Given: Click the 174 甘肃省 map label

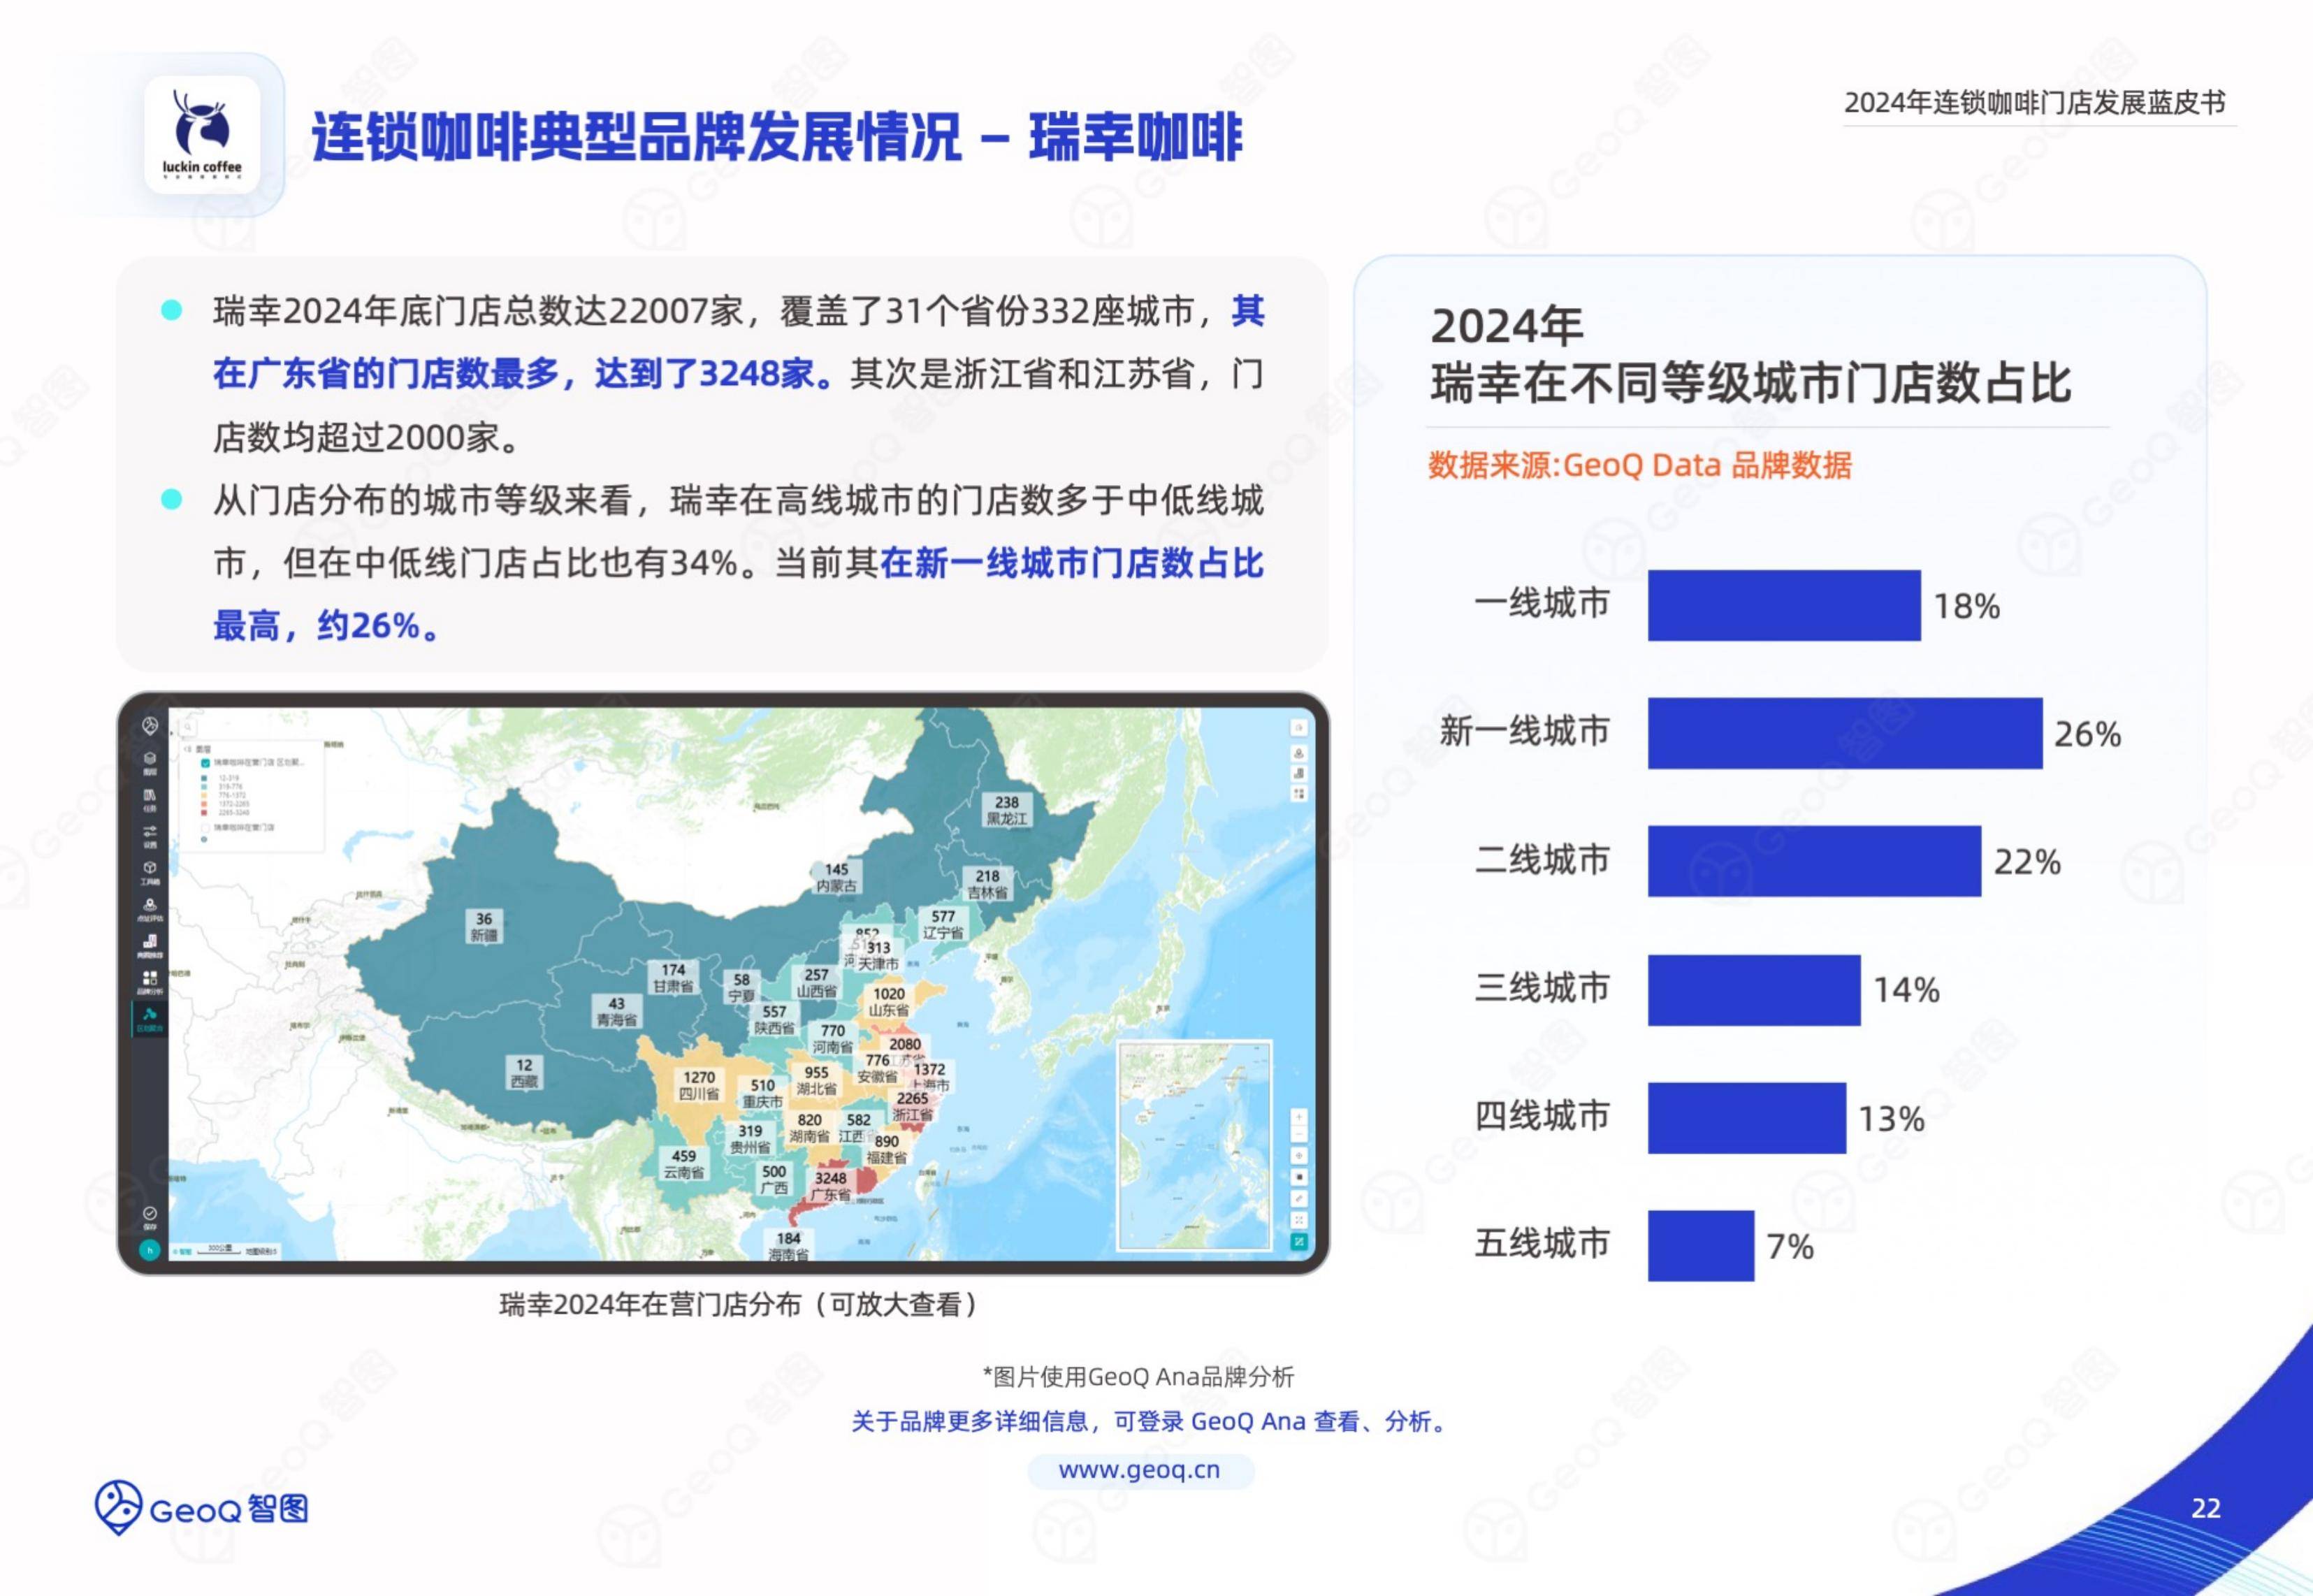Looking at the screenshot, I should pyautogui.click(x=673, y=978).
